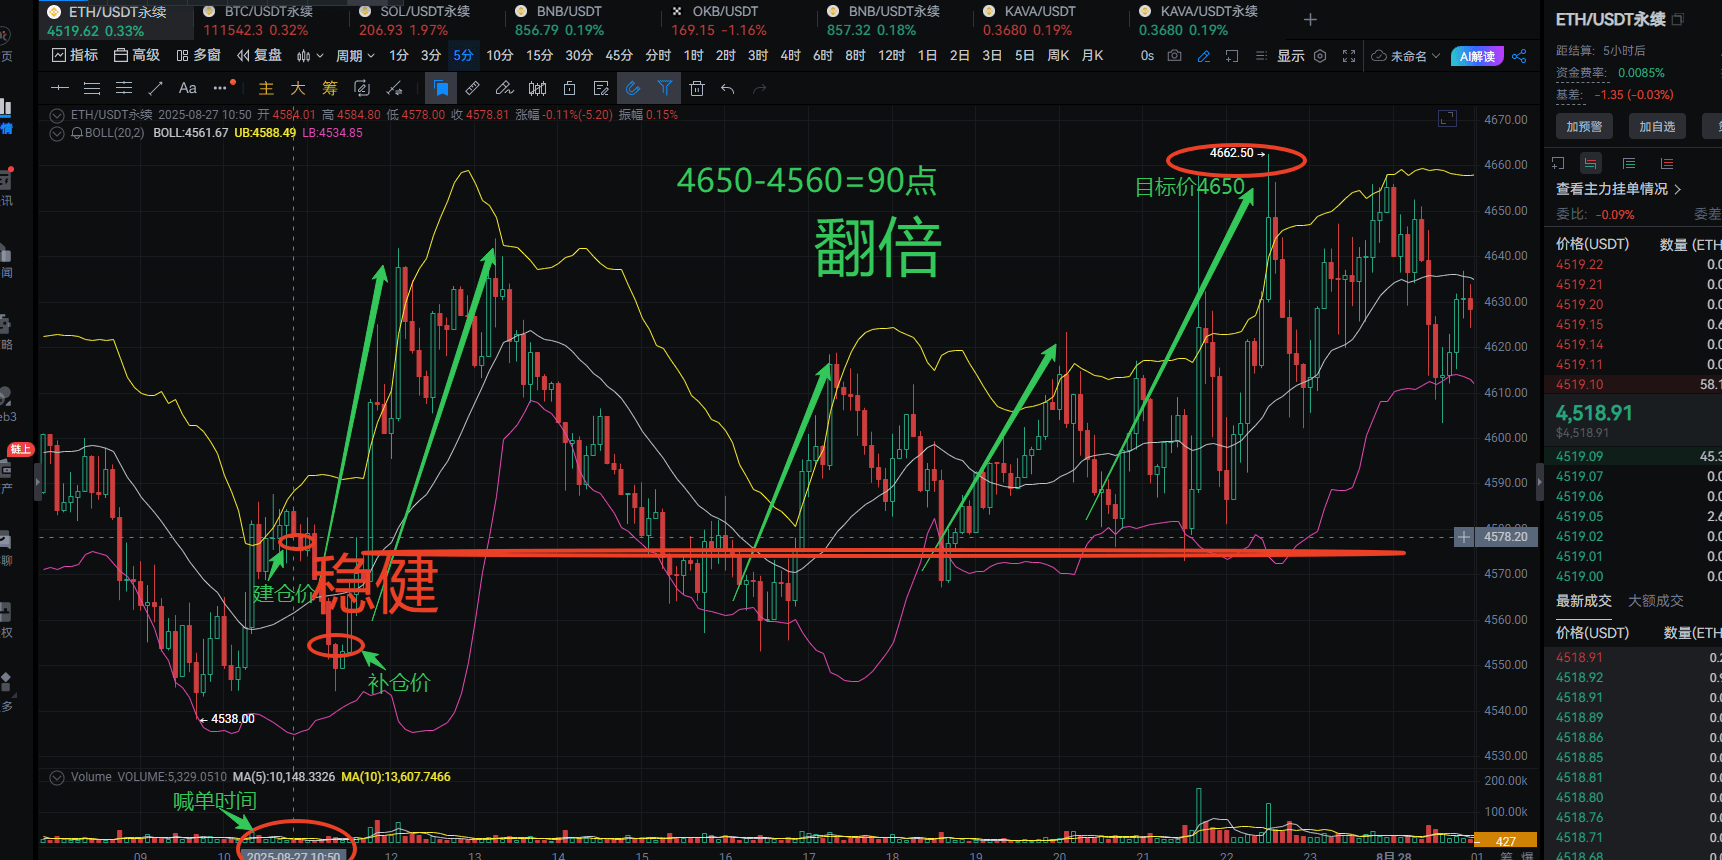Switch order book to bids-only view
This screenshot has height=860, width=1722.
(1629, 163)
